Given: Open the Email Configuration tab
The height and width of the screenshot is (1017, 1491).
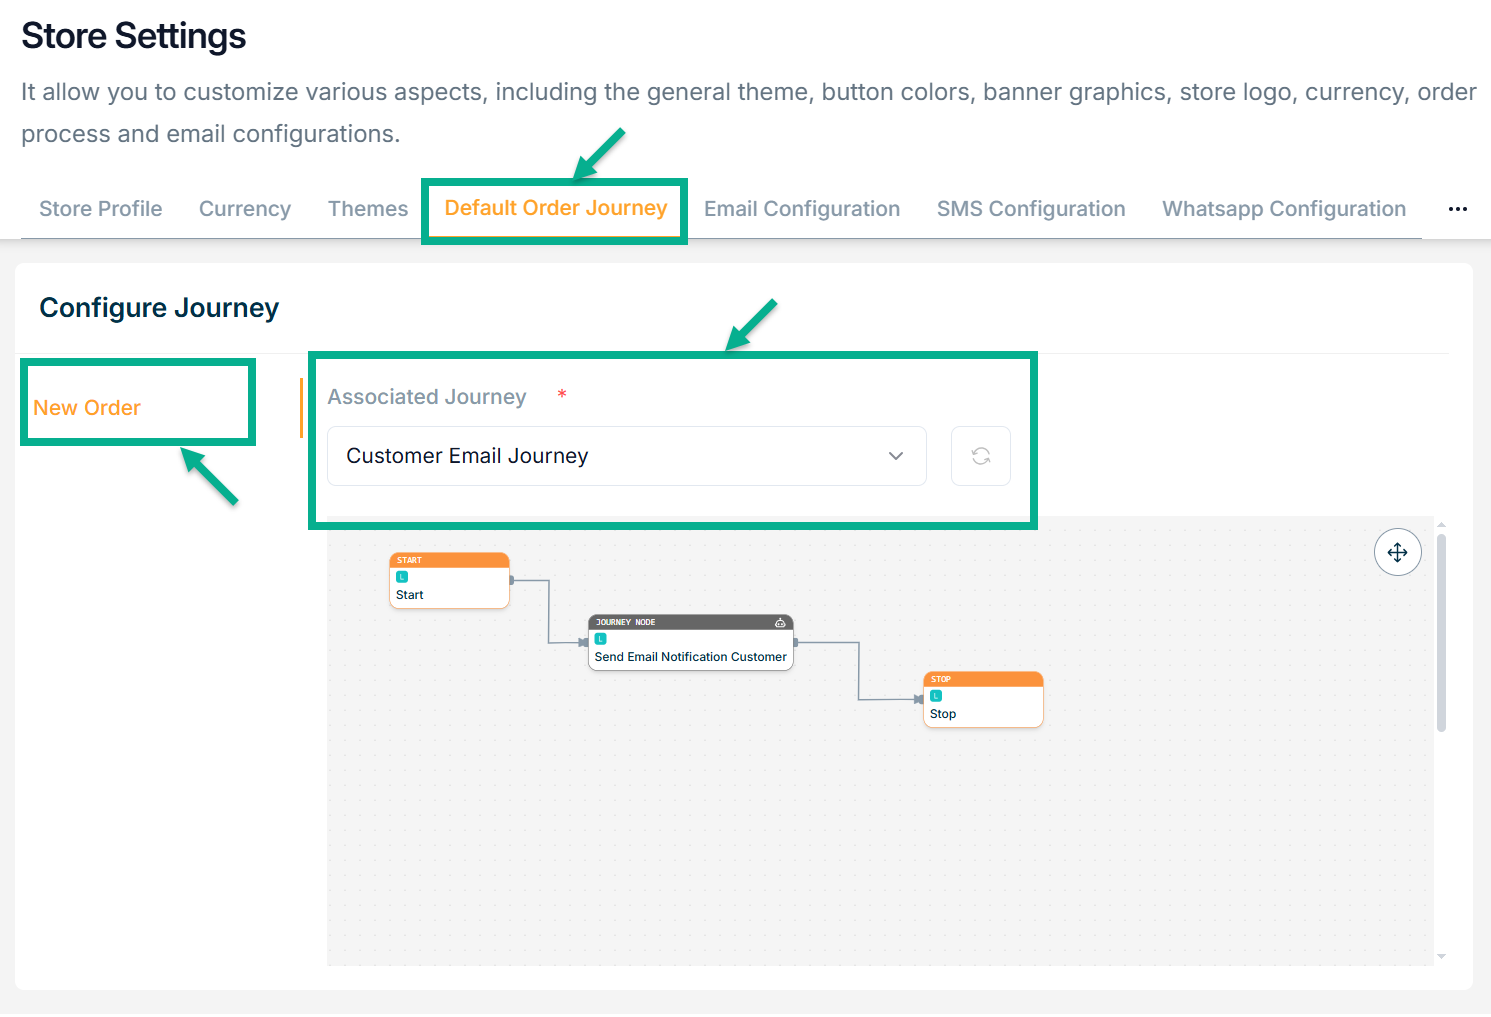Looking at the screenshot, I should (801, 209).
